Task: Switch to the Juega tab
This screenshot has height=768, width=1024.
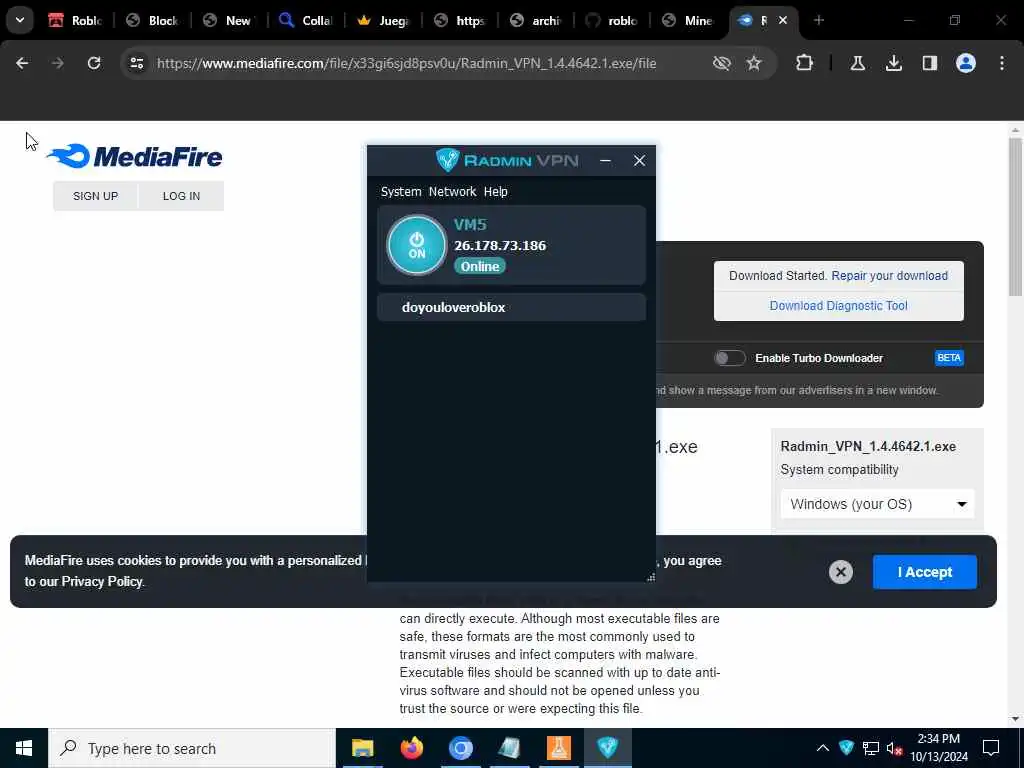Action: [383, 20]
